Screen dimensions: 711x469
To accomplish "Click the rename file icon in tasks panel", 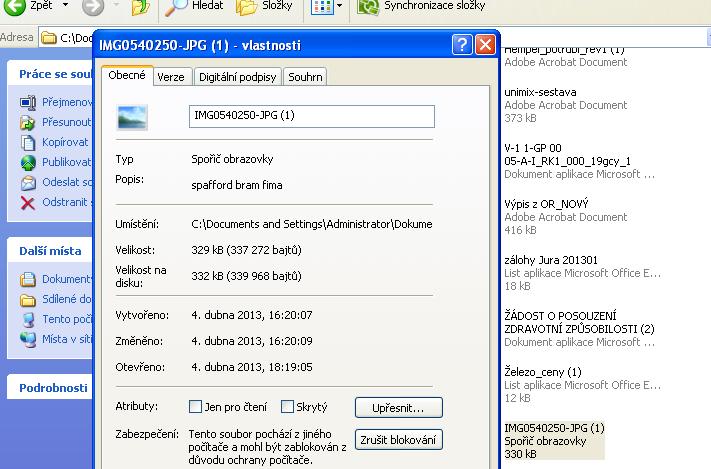I will 28,103.
